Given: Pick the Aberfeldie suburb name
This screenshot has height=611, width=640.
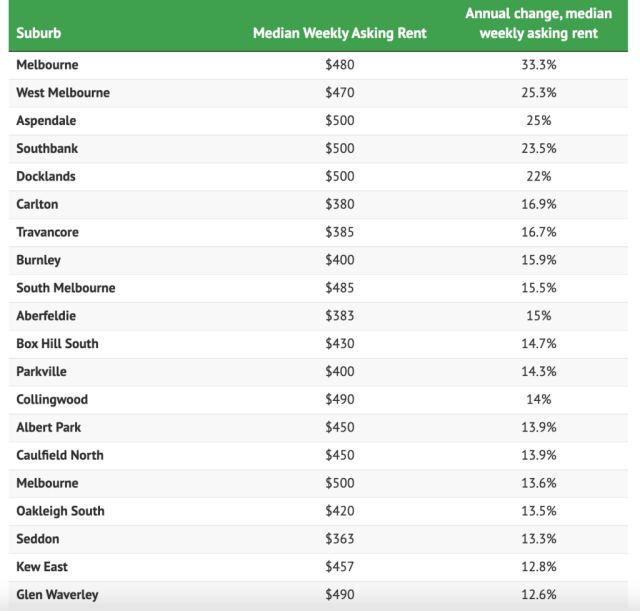Looking at the screenshot, I should click(46, 316).
